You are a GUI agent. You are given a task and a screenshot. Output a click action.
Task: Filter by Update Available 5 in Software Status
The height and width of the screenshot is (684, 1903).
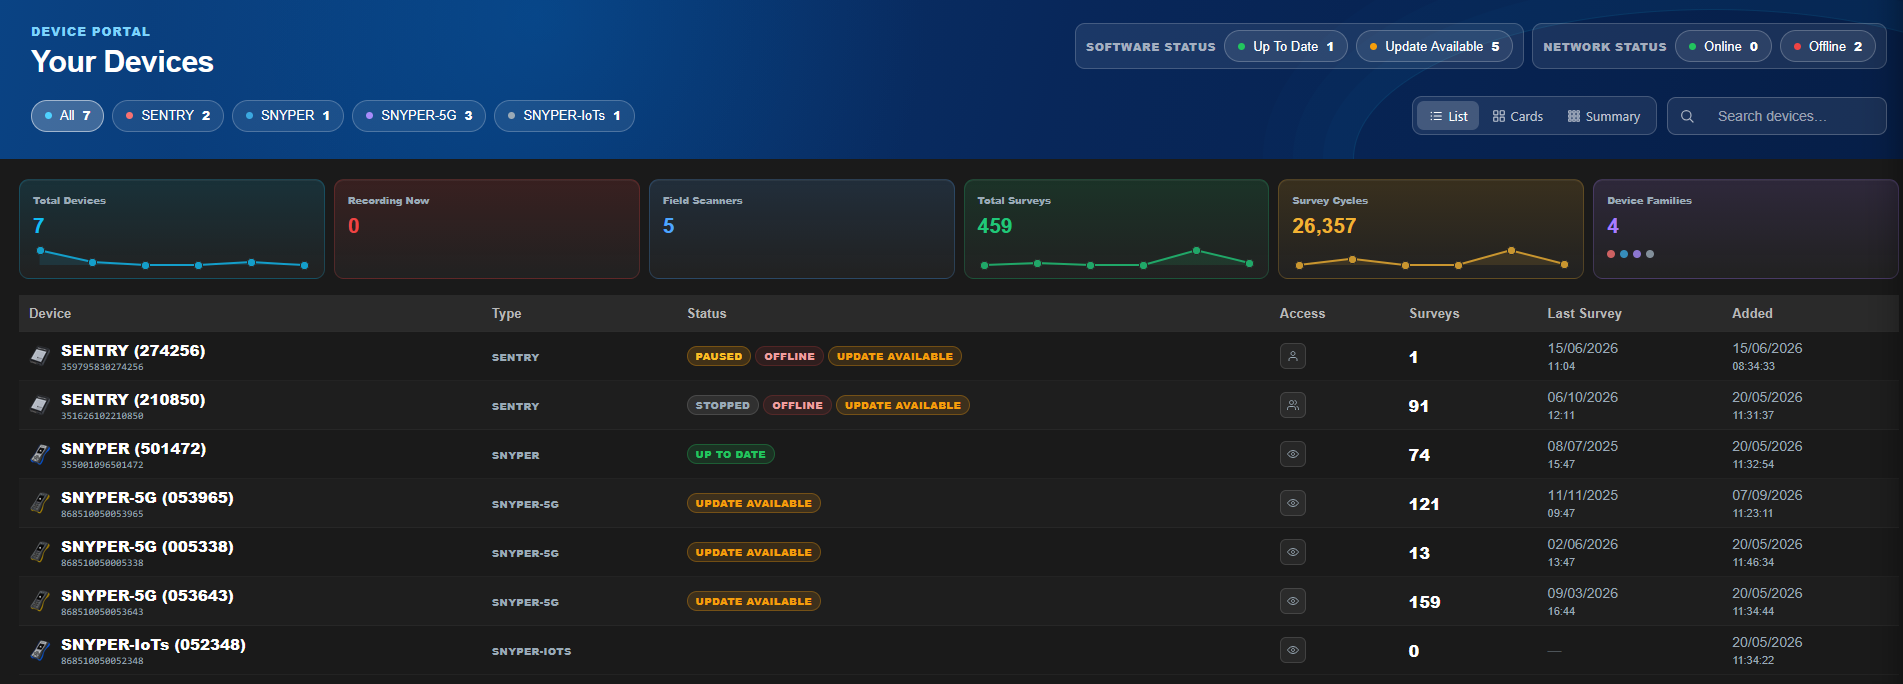click(1434, 47)
